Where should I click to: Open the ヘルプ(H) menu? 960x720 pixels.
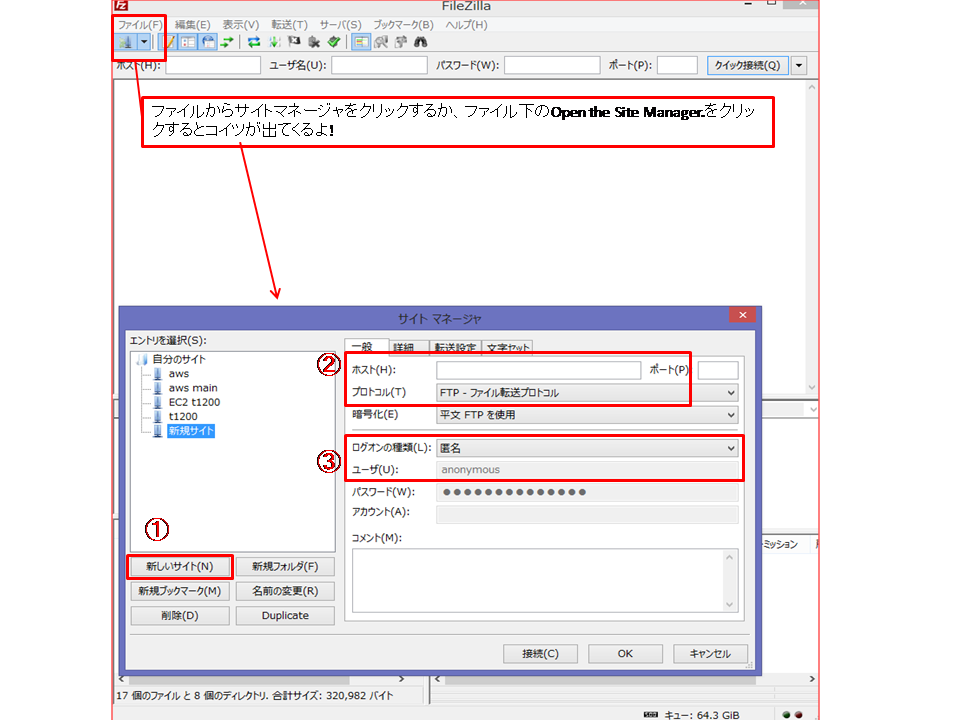click(x=466, y=24)
